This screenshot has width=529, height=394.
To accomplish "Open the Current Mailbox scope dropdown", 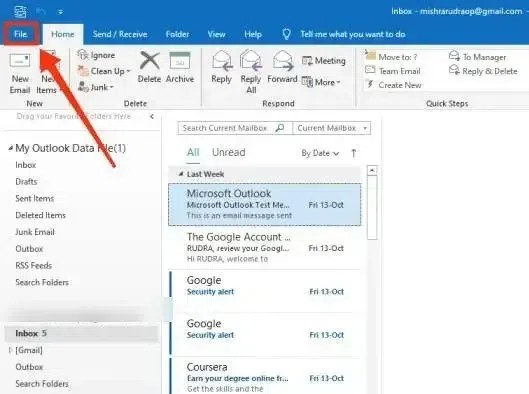I will pos(331,128).
